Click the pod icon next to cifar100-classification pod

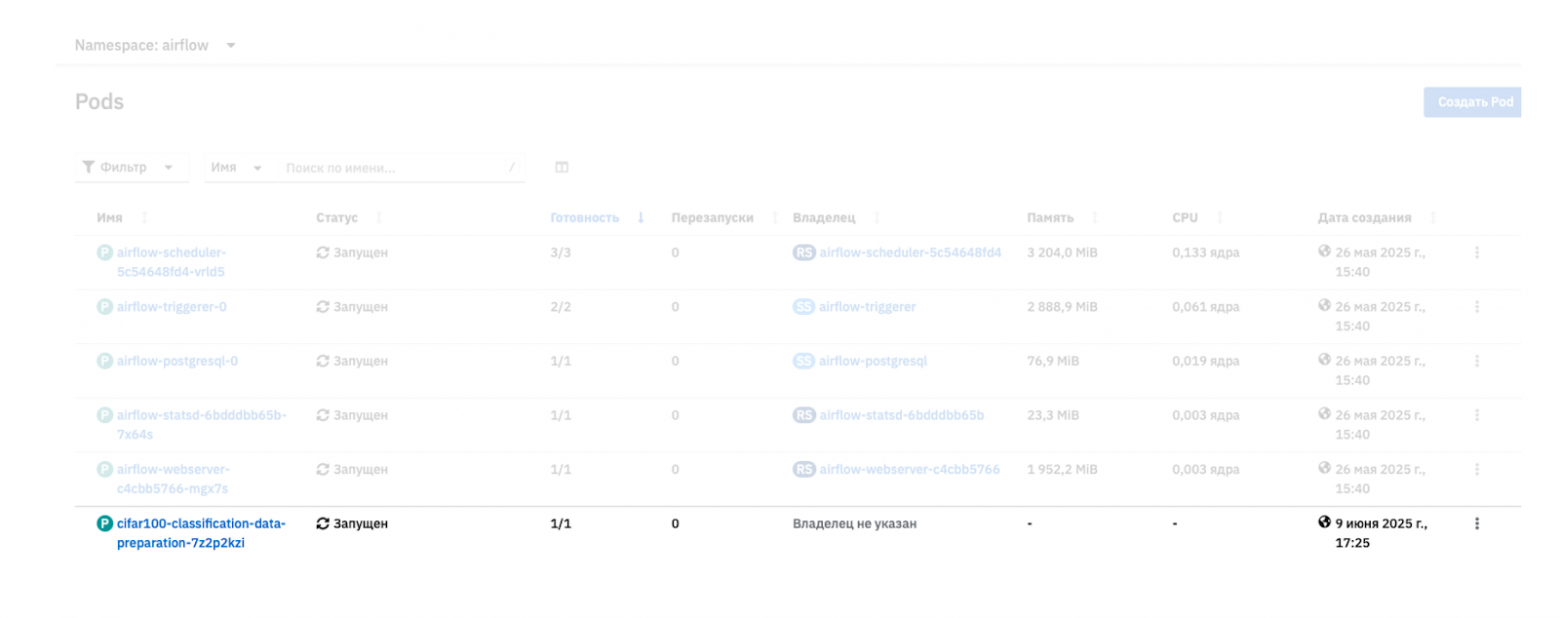coord(104,523)
